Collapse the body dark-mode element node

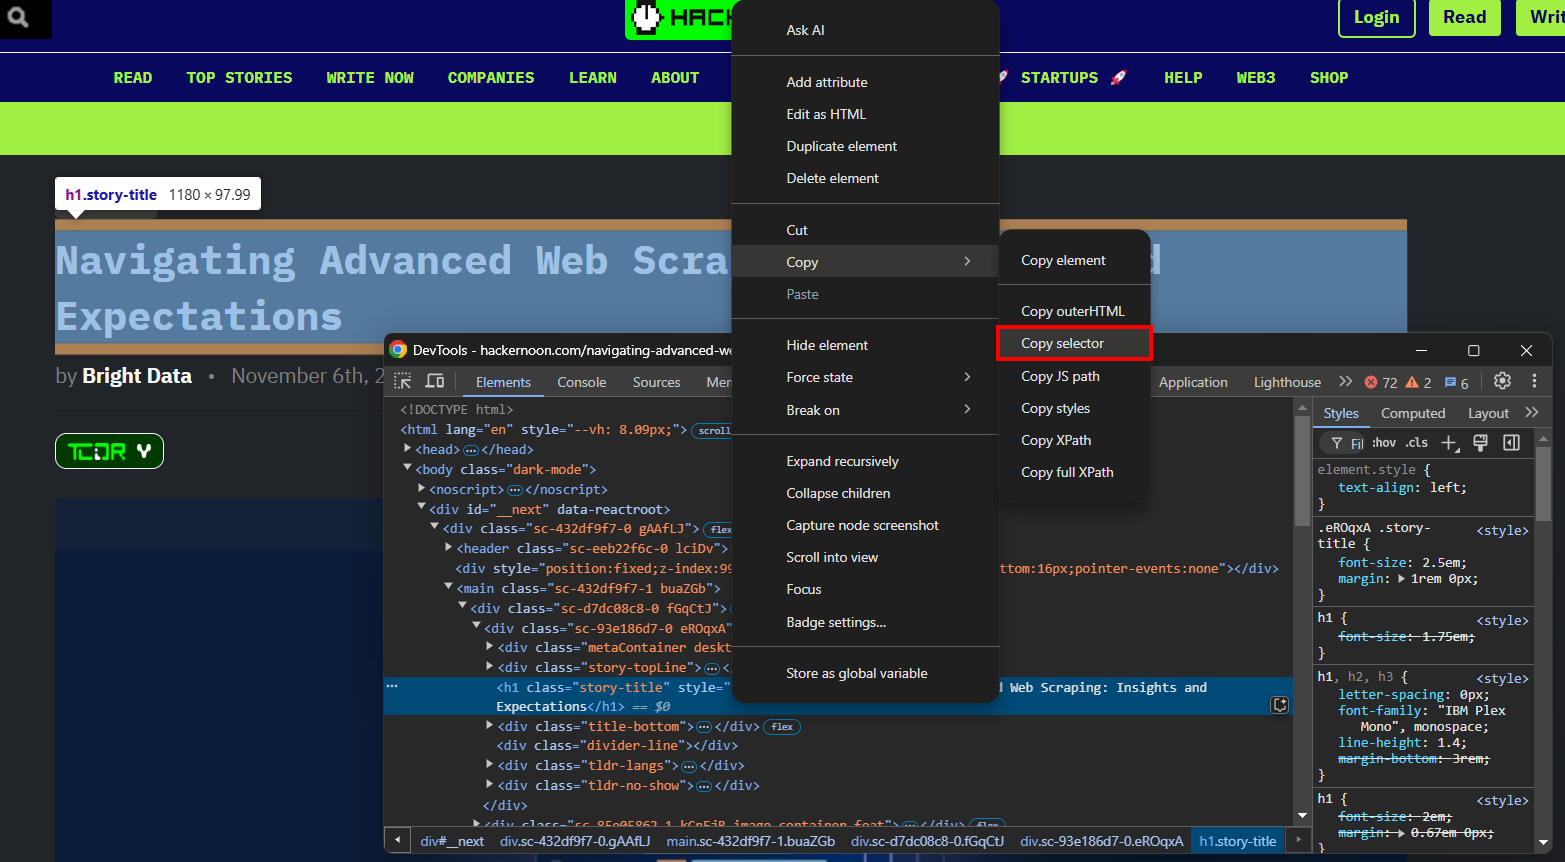tap(408, 468)
